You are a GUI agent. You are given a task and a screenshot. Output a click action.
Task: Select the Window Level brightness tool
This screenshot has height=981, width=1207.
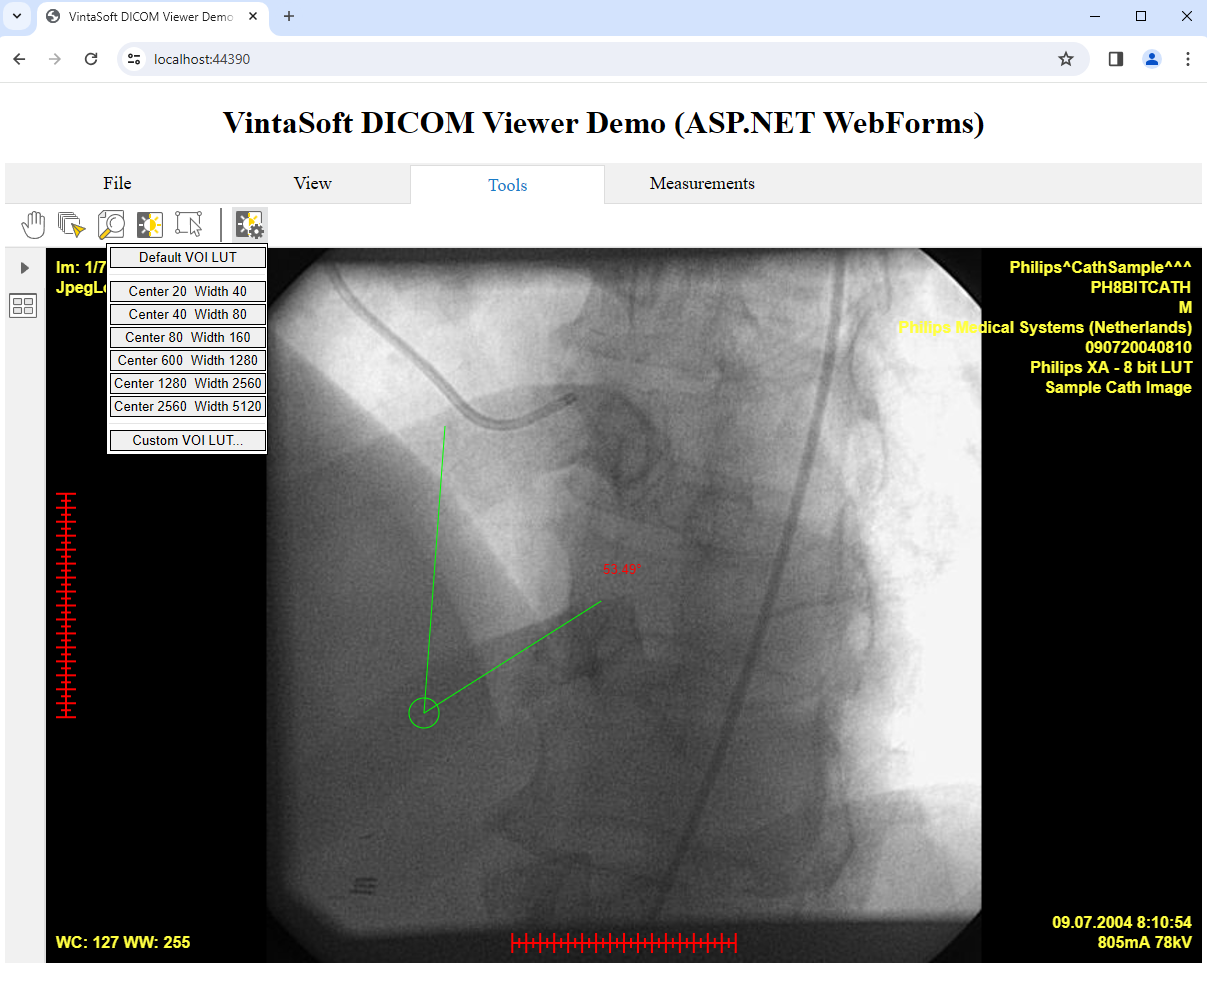tap(150, 225)
